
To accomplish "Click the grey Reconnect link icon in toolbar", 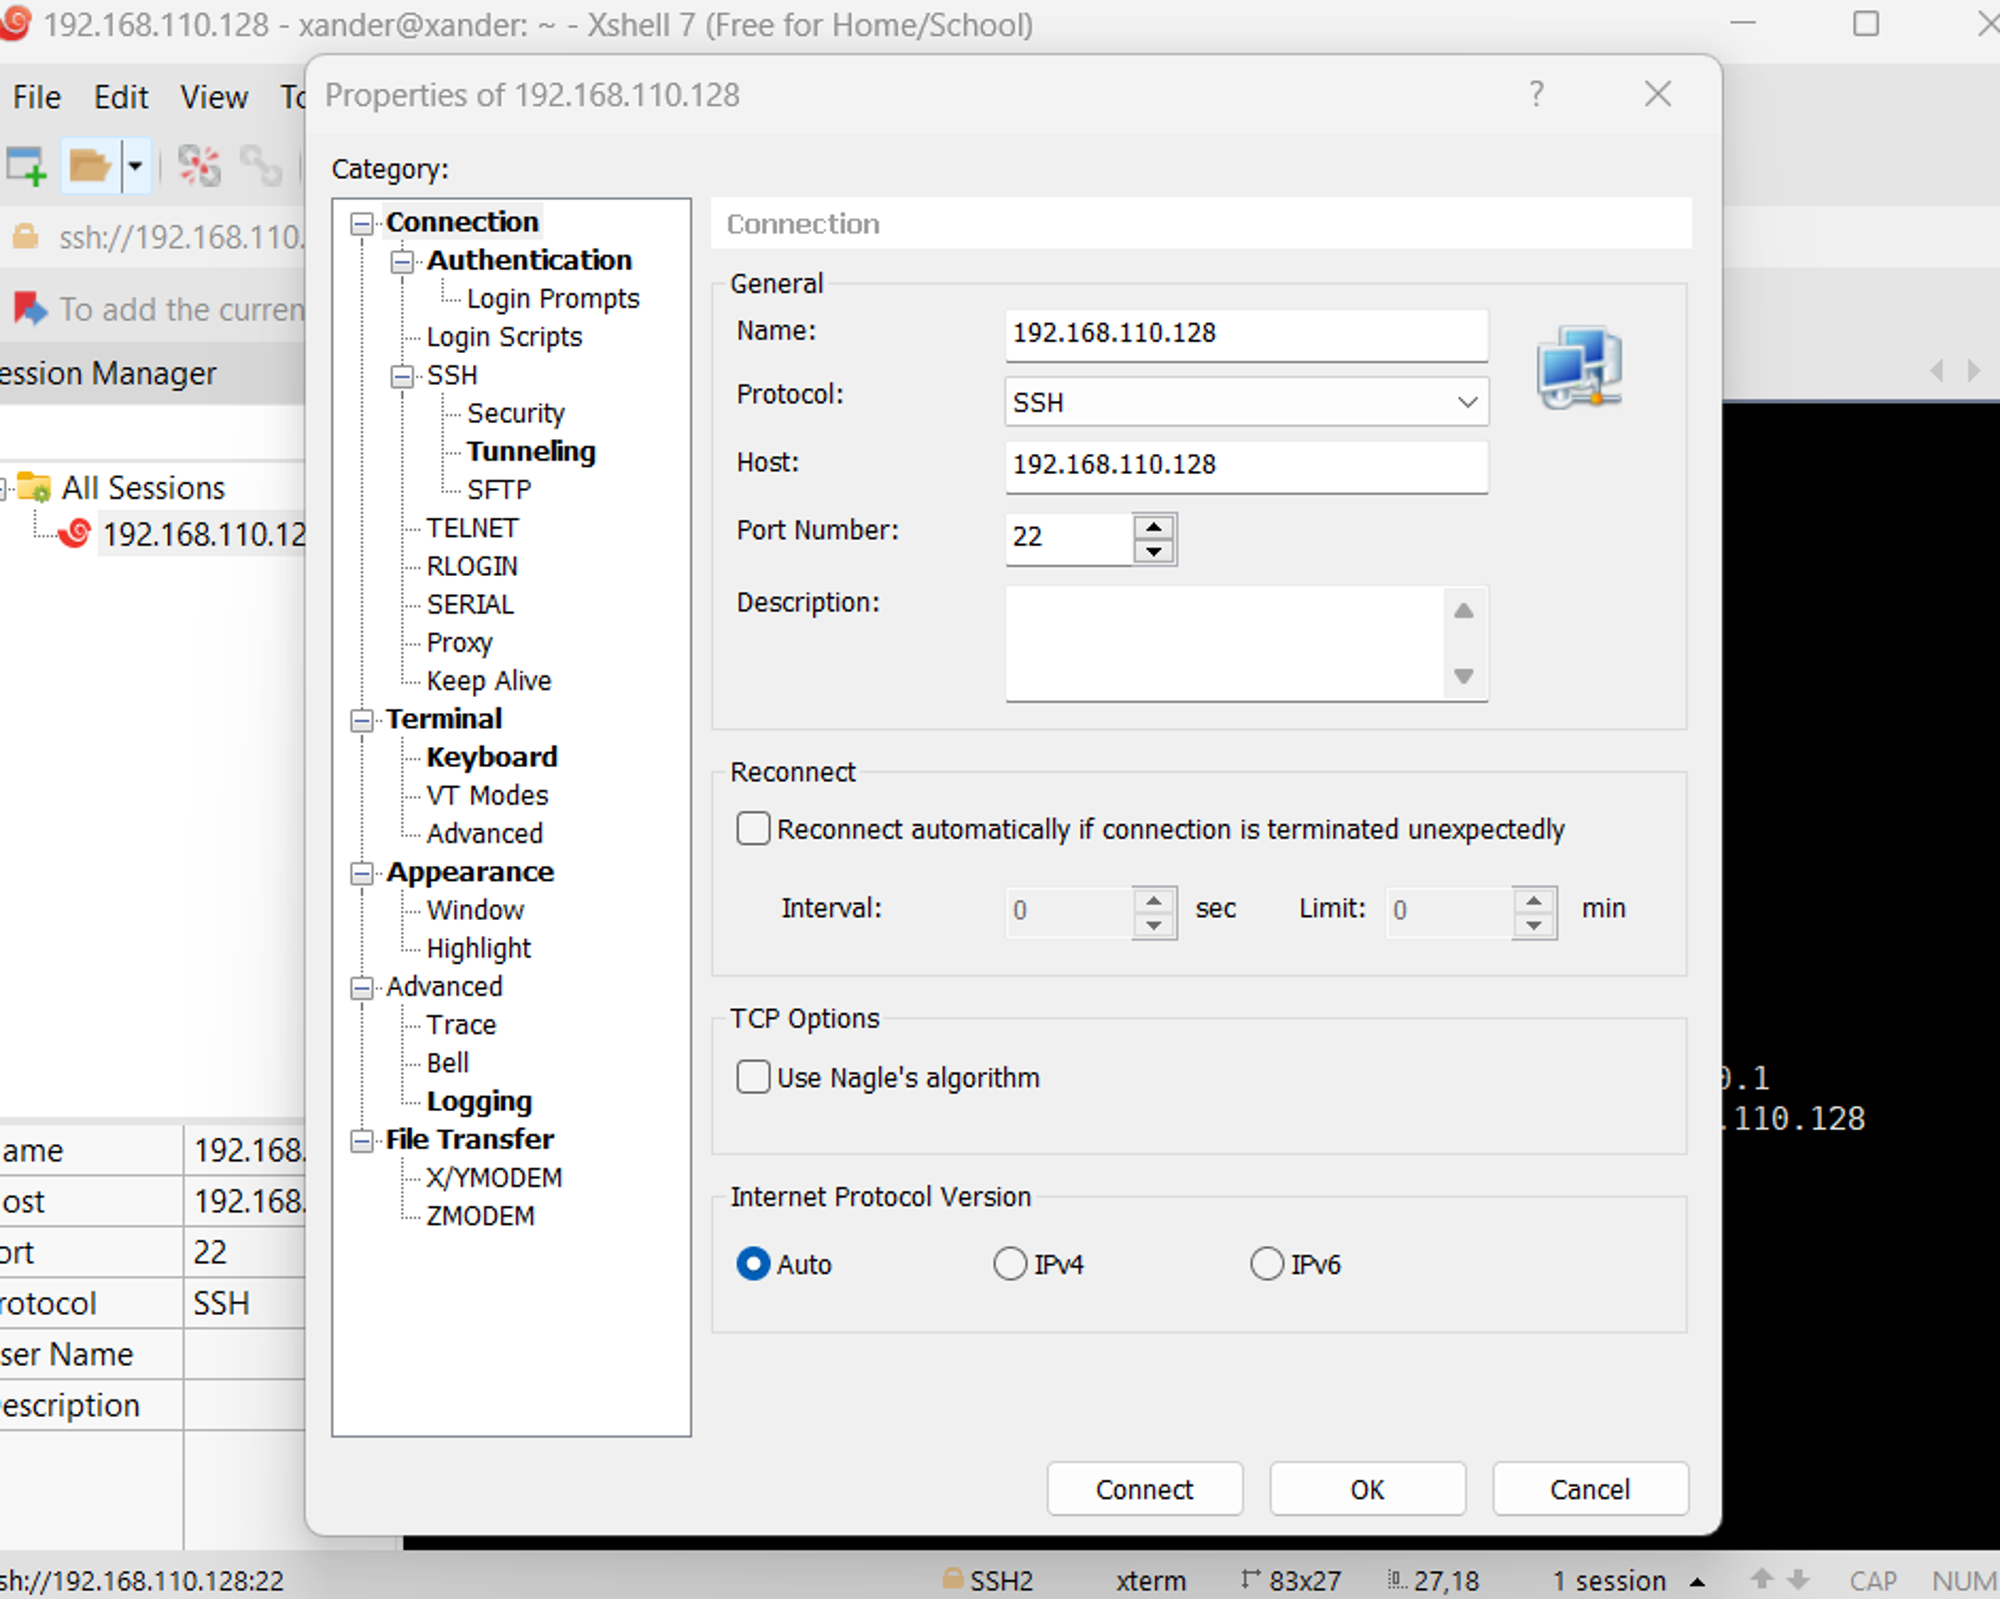I will 261,165.
